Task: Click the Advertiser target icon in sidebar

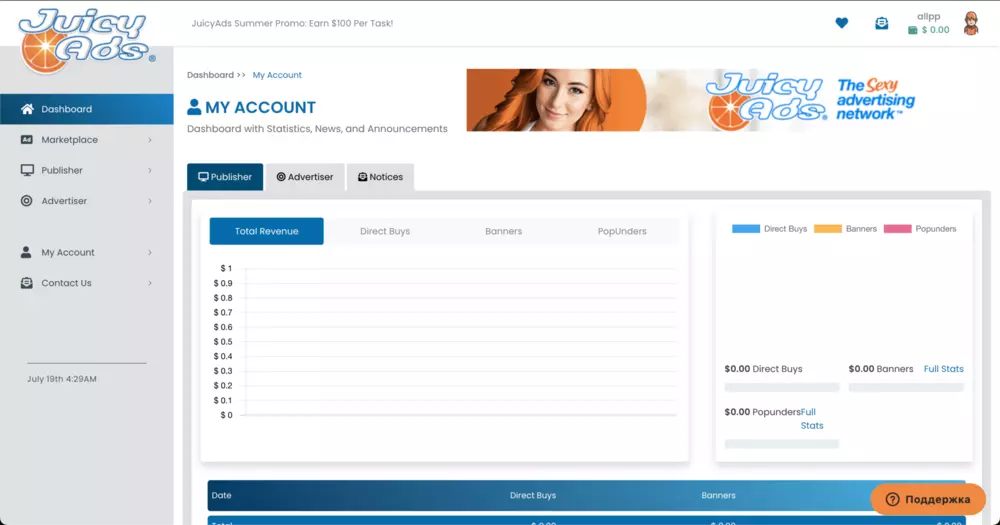Action: (x=27, y=201)
